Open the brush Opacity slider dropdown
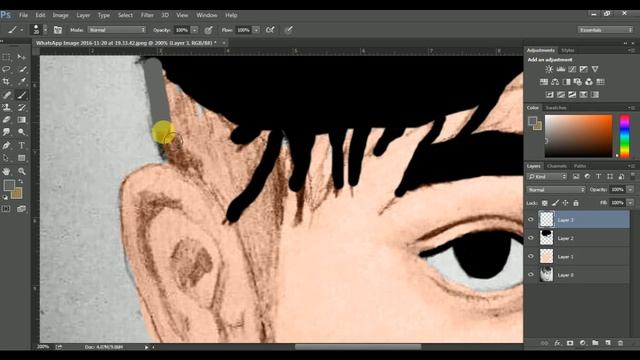This screenshot has height=360, width=640. 195,30
